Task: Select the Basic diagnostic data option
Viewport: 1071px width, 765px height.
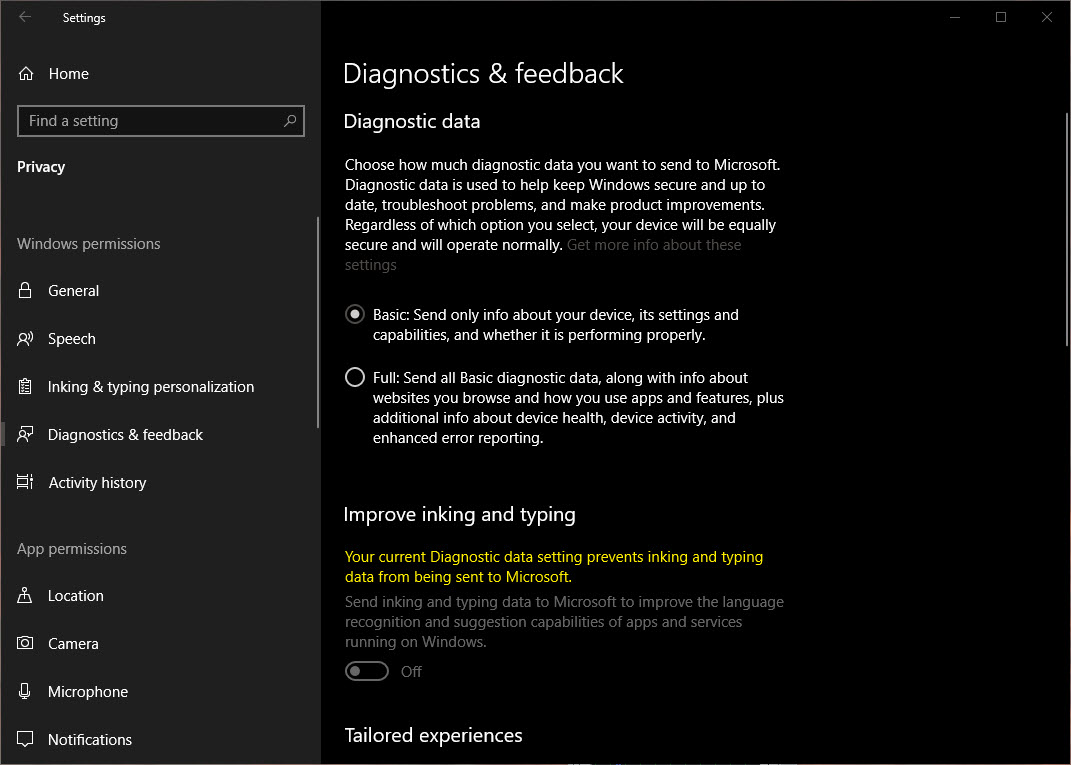Action: click(355, 315)
